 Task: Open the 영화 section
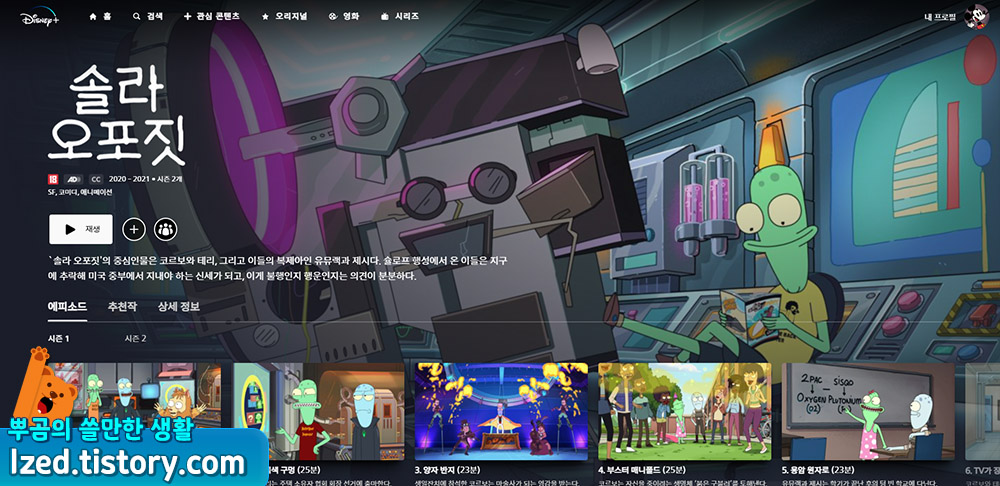tap(344, 17)
